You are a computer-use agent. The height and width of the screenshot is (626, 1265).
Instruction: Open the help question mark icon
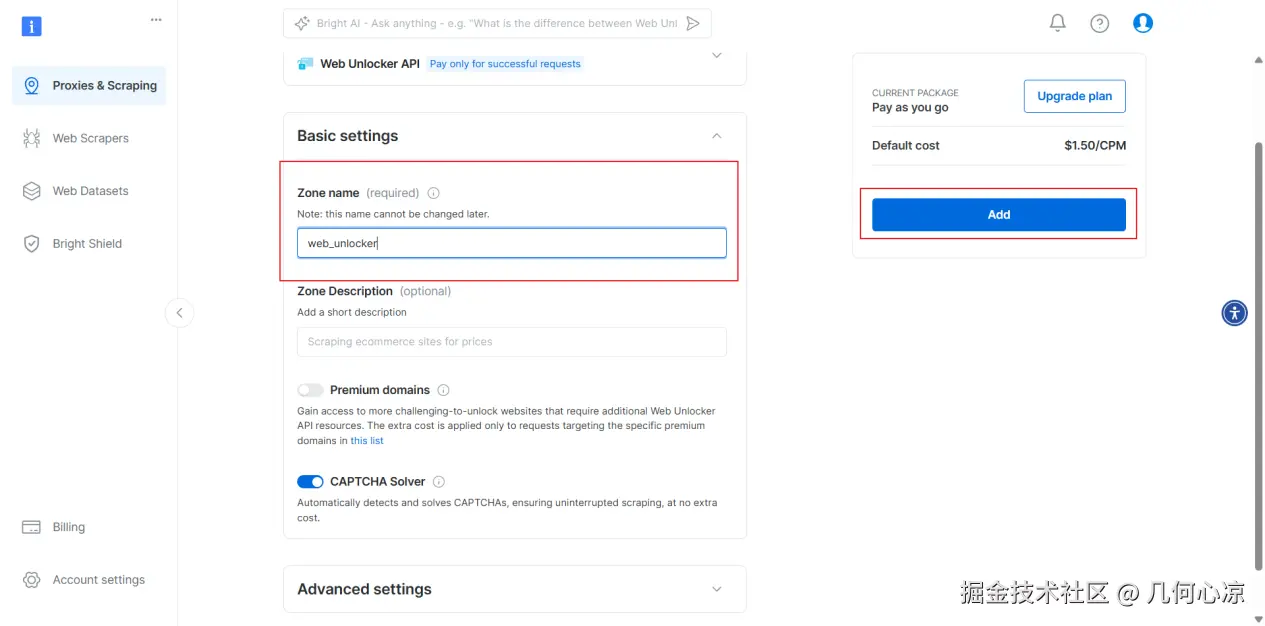pos(1099,23)
